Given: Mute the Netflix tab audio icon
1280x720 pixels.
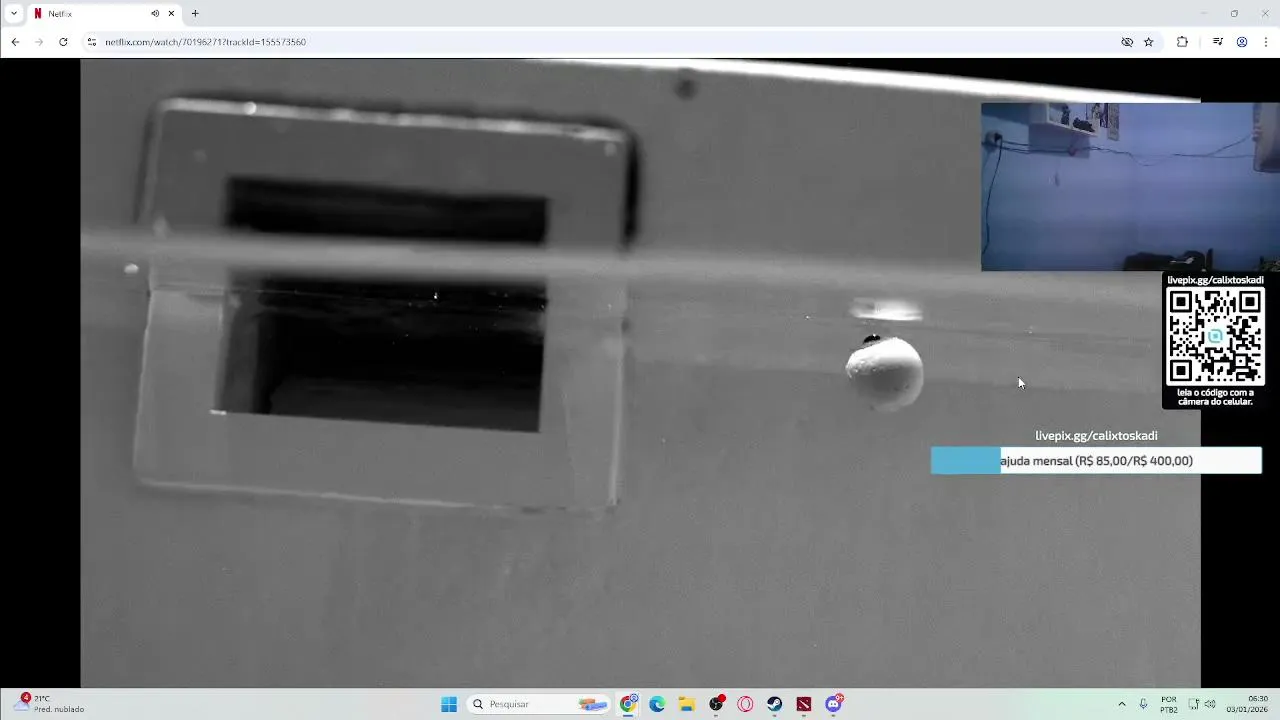Looking at the screenshot, I should coord(155,14).
